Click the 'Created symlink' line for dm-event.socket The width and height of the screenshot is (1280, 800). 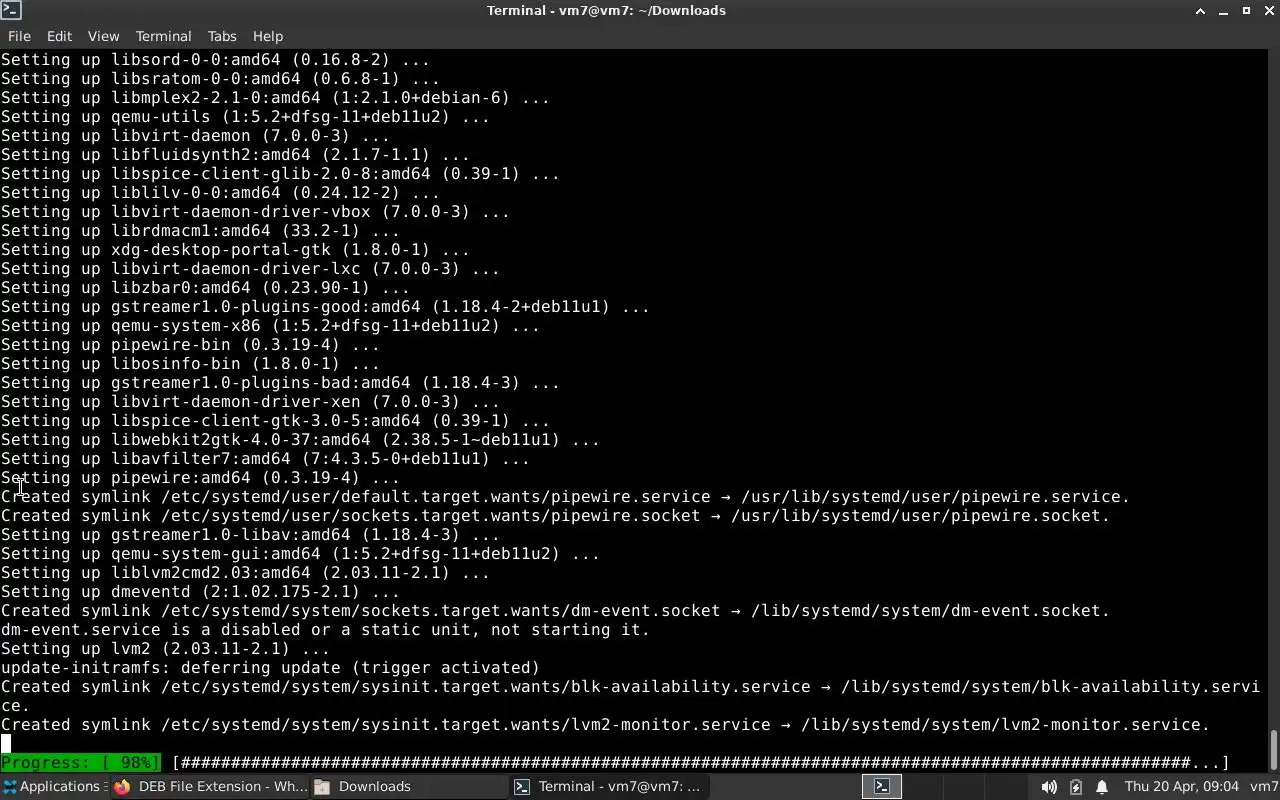click(555, 611)
